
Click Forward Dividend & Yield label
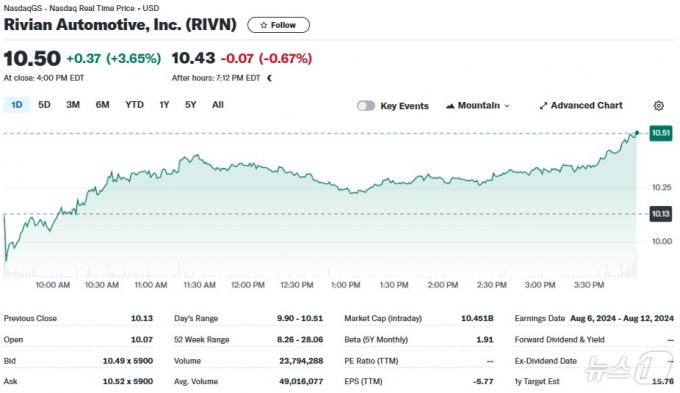[x=559, y=340]
